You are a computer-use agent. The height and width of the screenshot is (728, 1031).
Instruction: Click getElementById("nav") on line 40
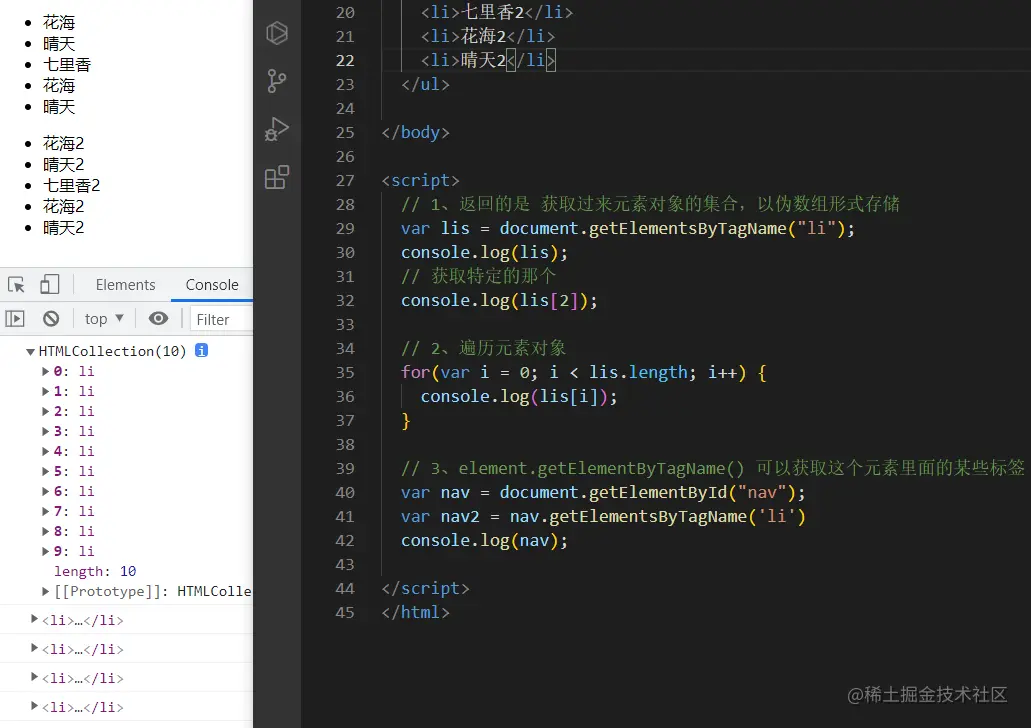692,493
